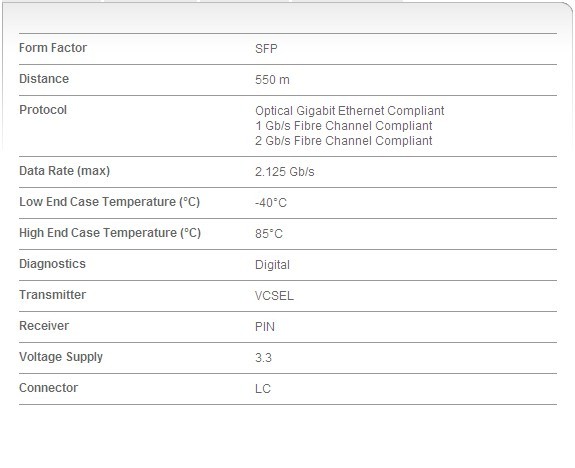Viewport: 575px width, 468px height.
Task: Select the Digital diagnostics value
Action: tap(272, 265)
